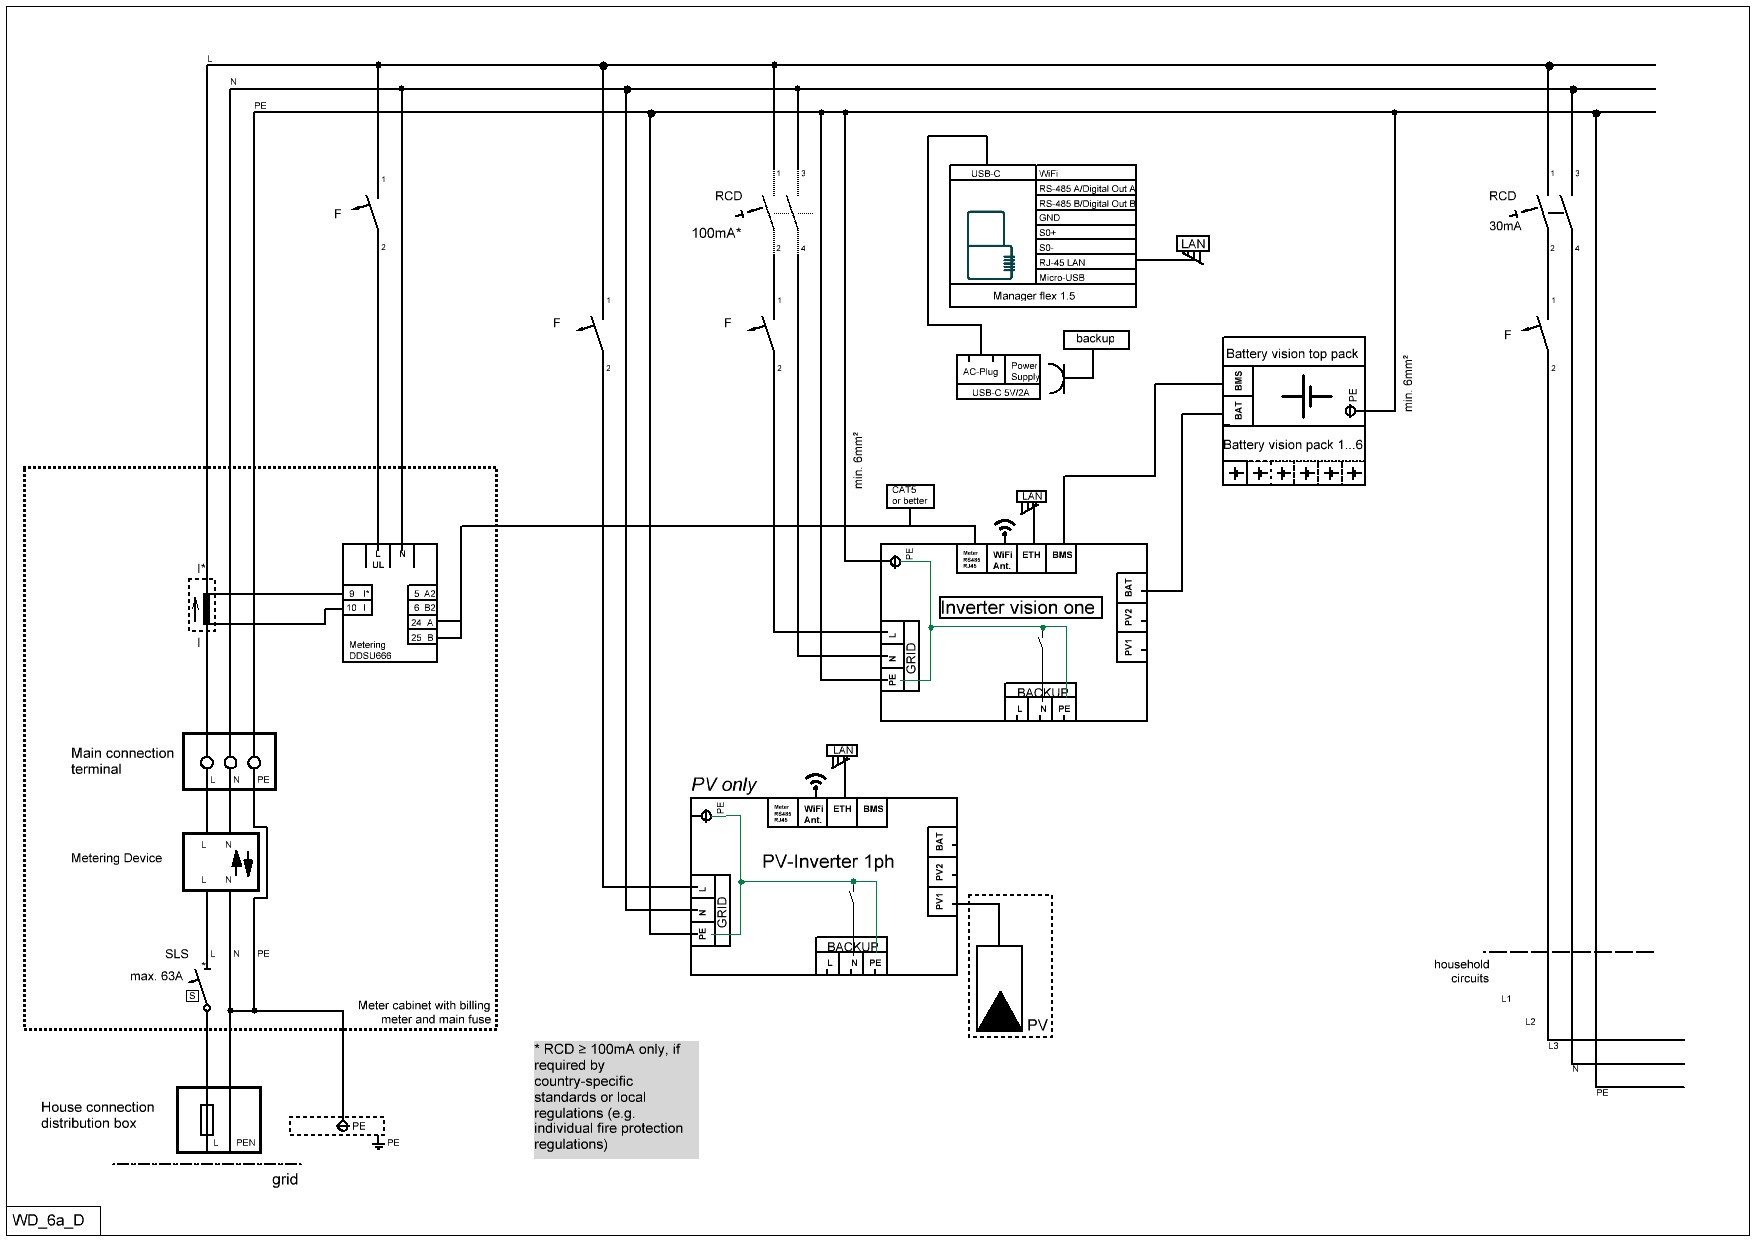
Task: Click the CAT5 or better box
Action: pyautogui.click(x=910, y=496)
